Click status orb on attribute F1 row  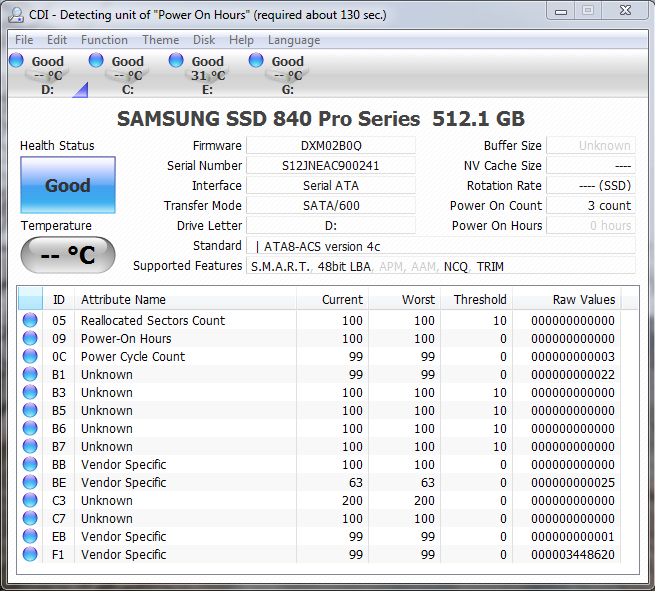pos(30,555)
